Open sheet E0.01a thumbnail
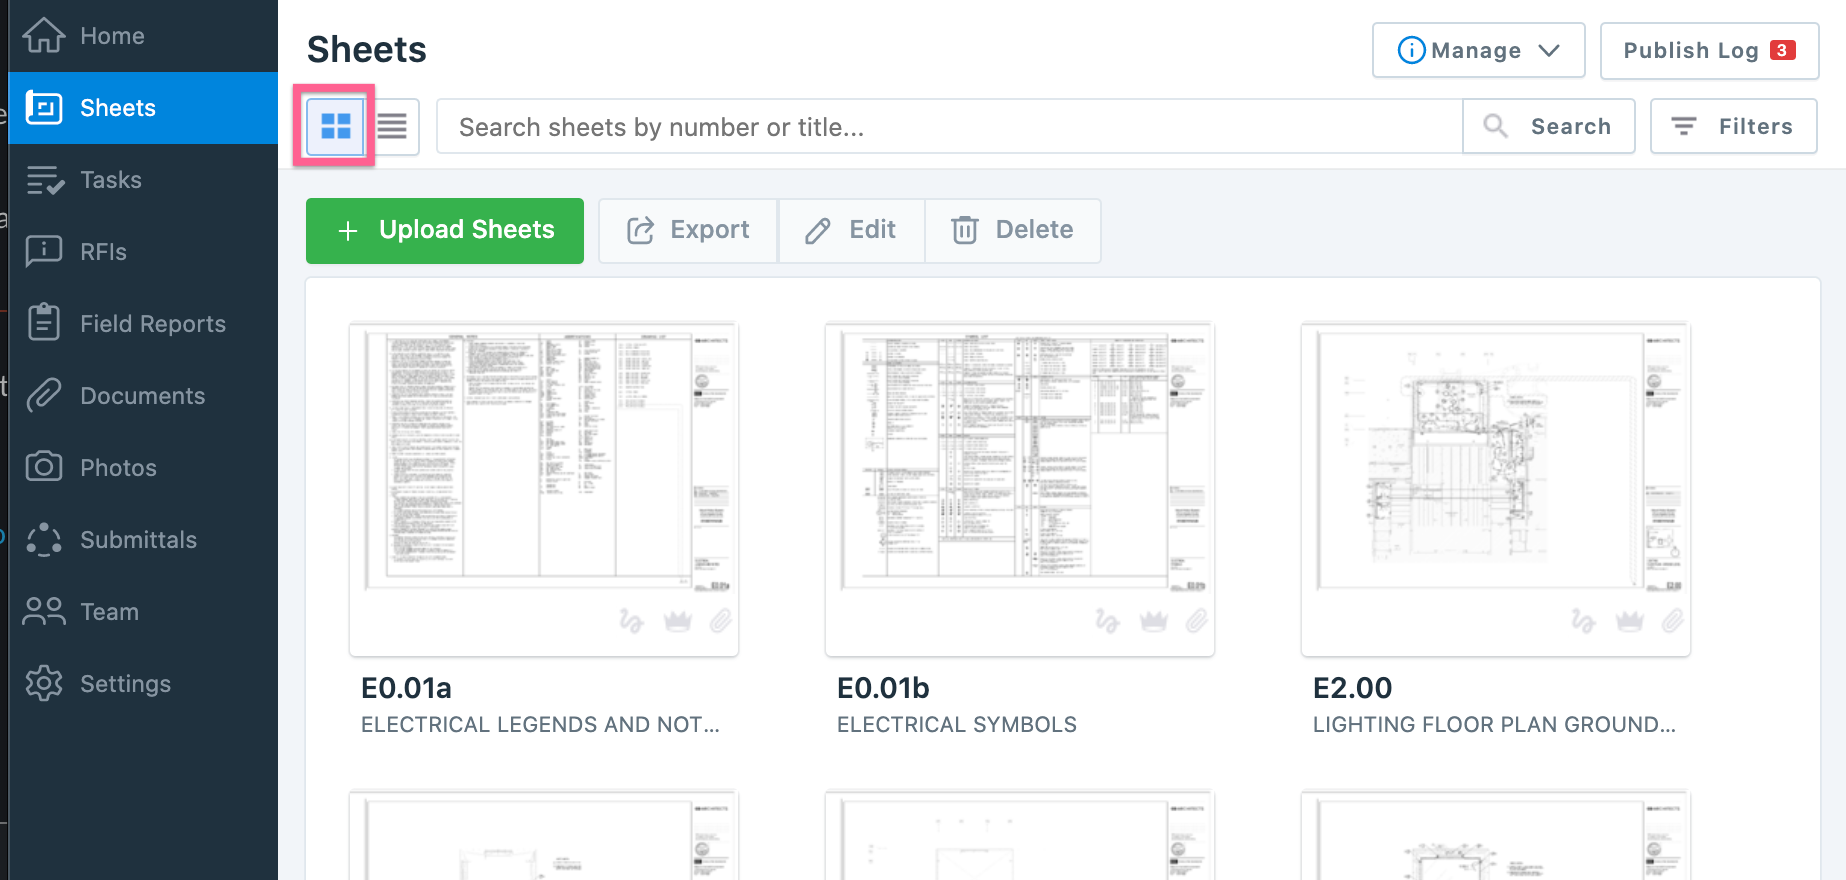 point(544,489)
